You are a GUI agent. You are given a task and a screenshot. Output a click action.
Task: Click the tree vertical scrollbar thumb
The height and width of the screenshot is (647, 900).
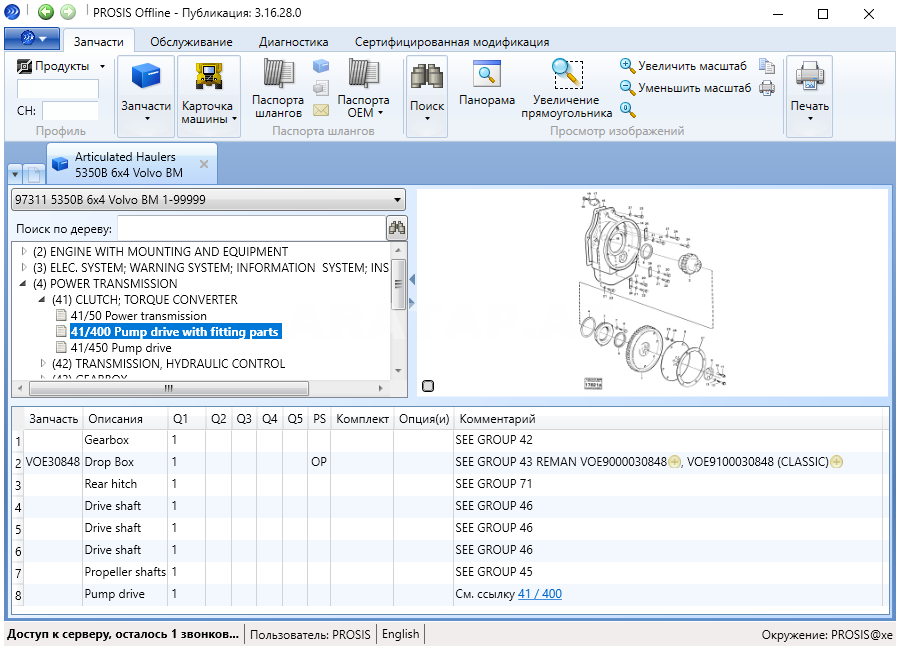coord(398,284)
